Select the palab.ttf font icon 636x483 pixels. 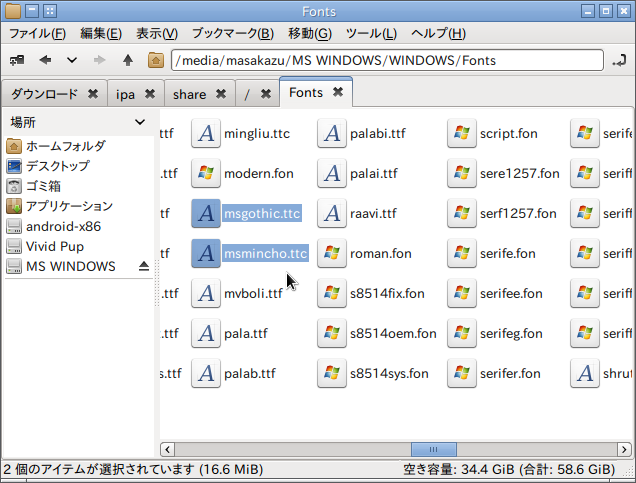206,373
